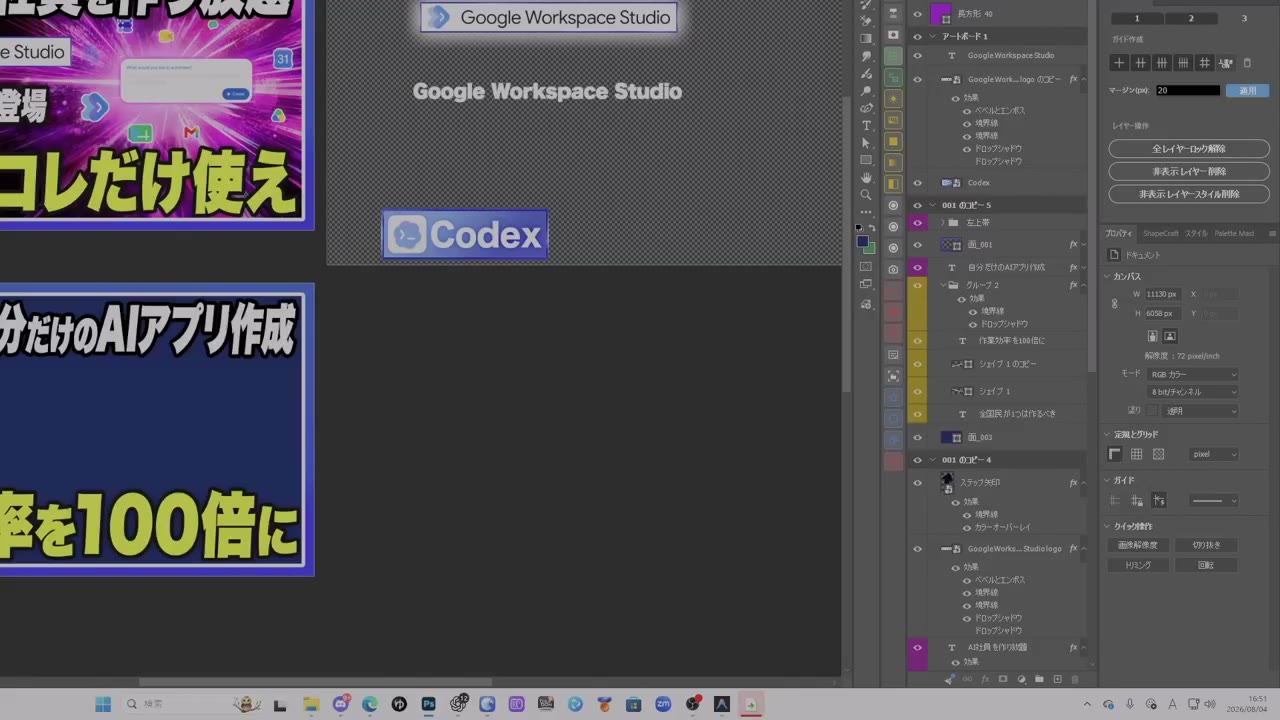Hide the Codex layer
This screenshot has height=720, width=1280.
[x=917, y=183]
